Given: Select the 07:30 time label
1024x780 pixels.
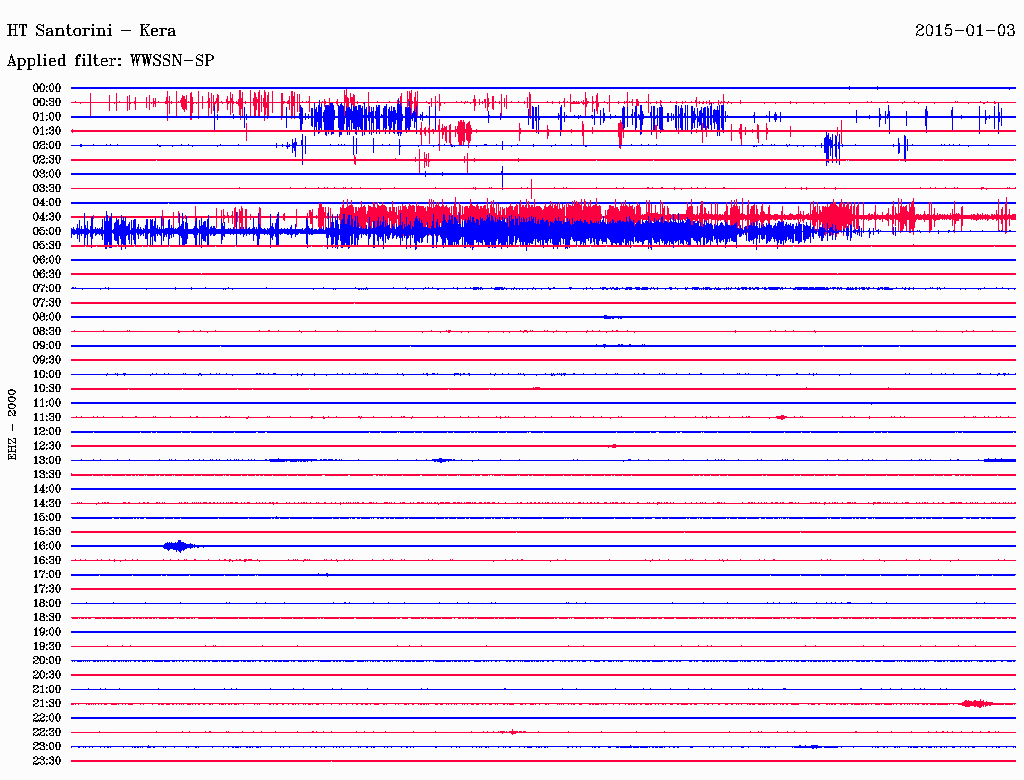Looking at the screenshot, I should click(x=47, y=302).
